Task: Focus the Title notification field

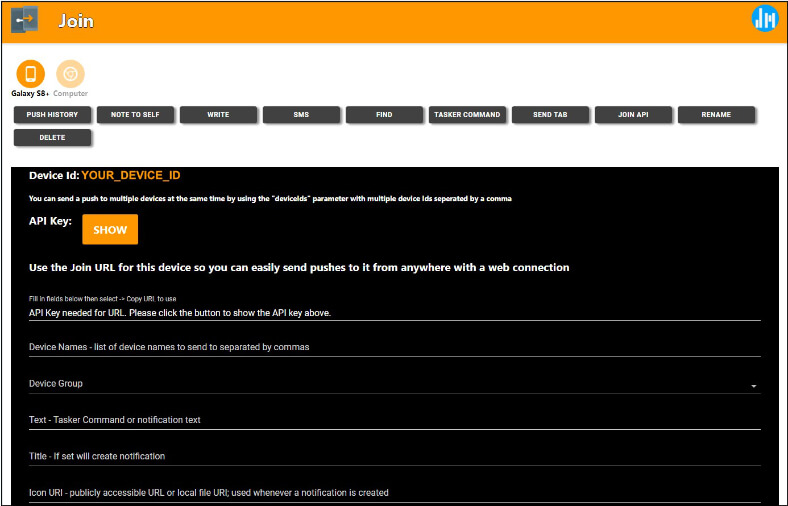Action: point(395,456)
